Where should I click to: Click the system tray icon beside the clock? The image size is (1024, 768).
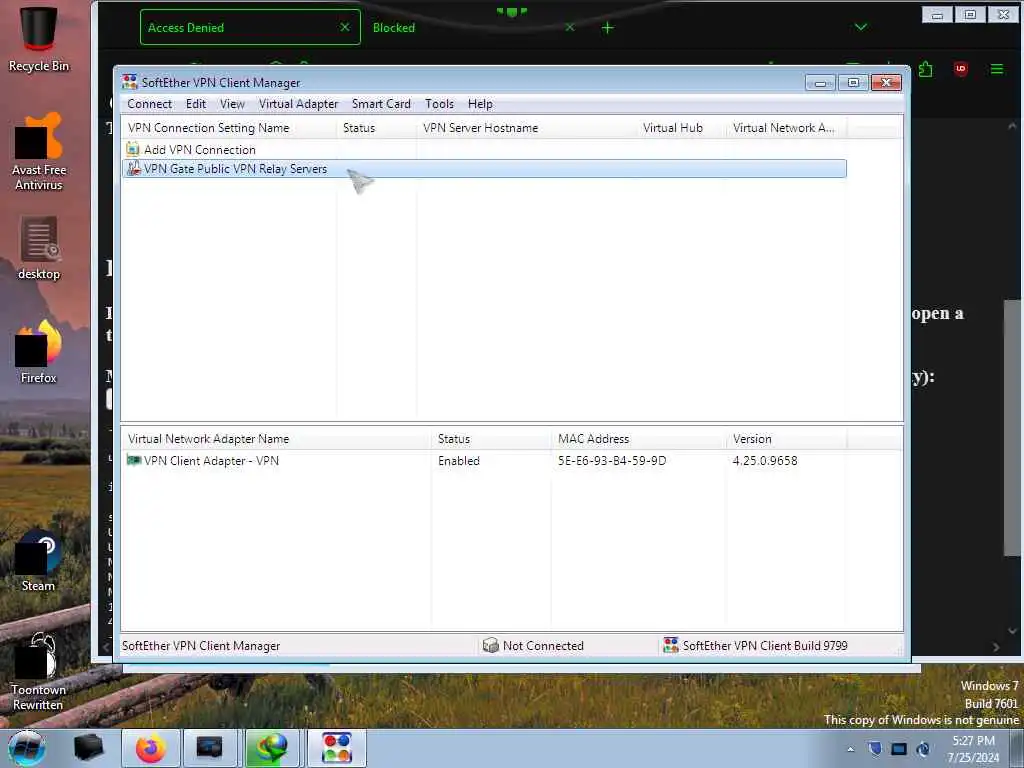pos(923,748)
